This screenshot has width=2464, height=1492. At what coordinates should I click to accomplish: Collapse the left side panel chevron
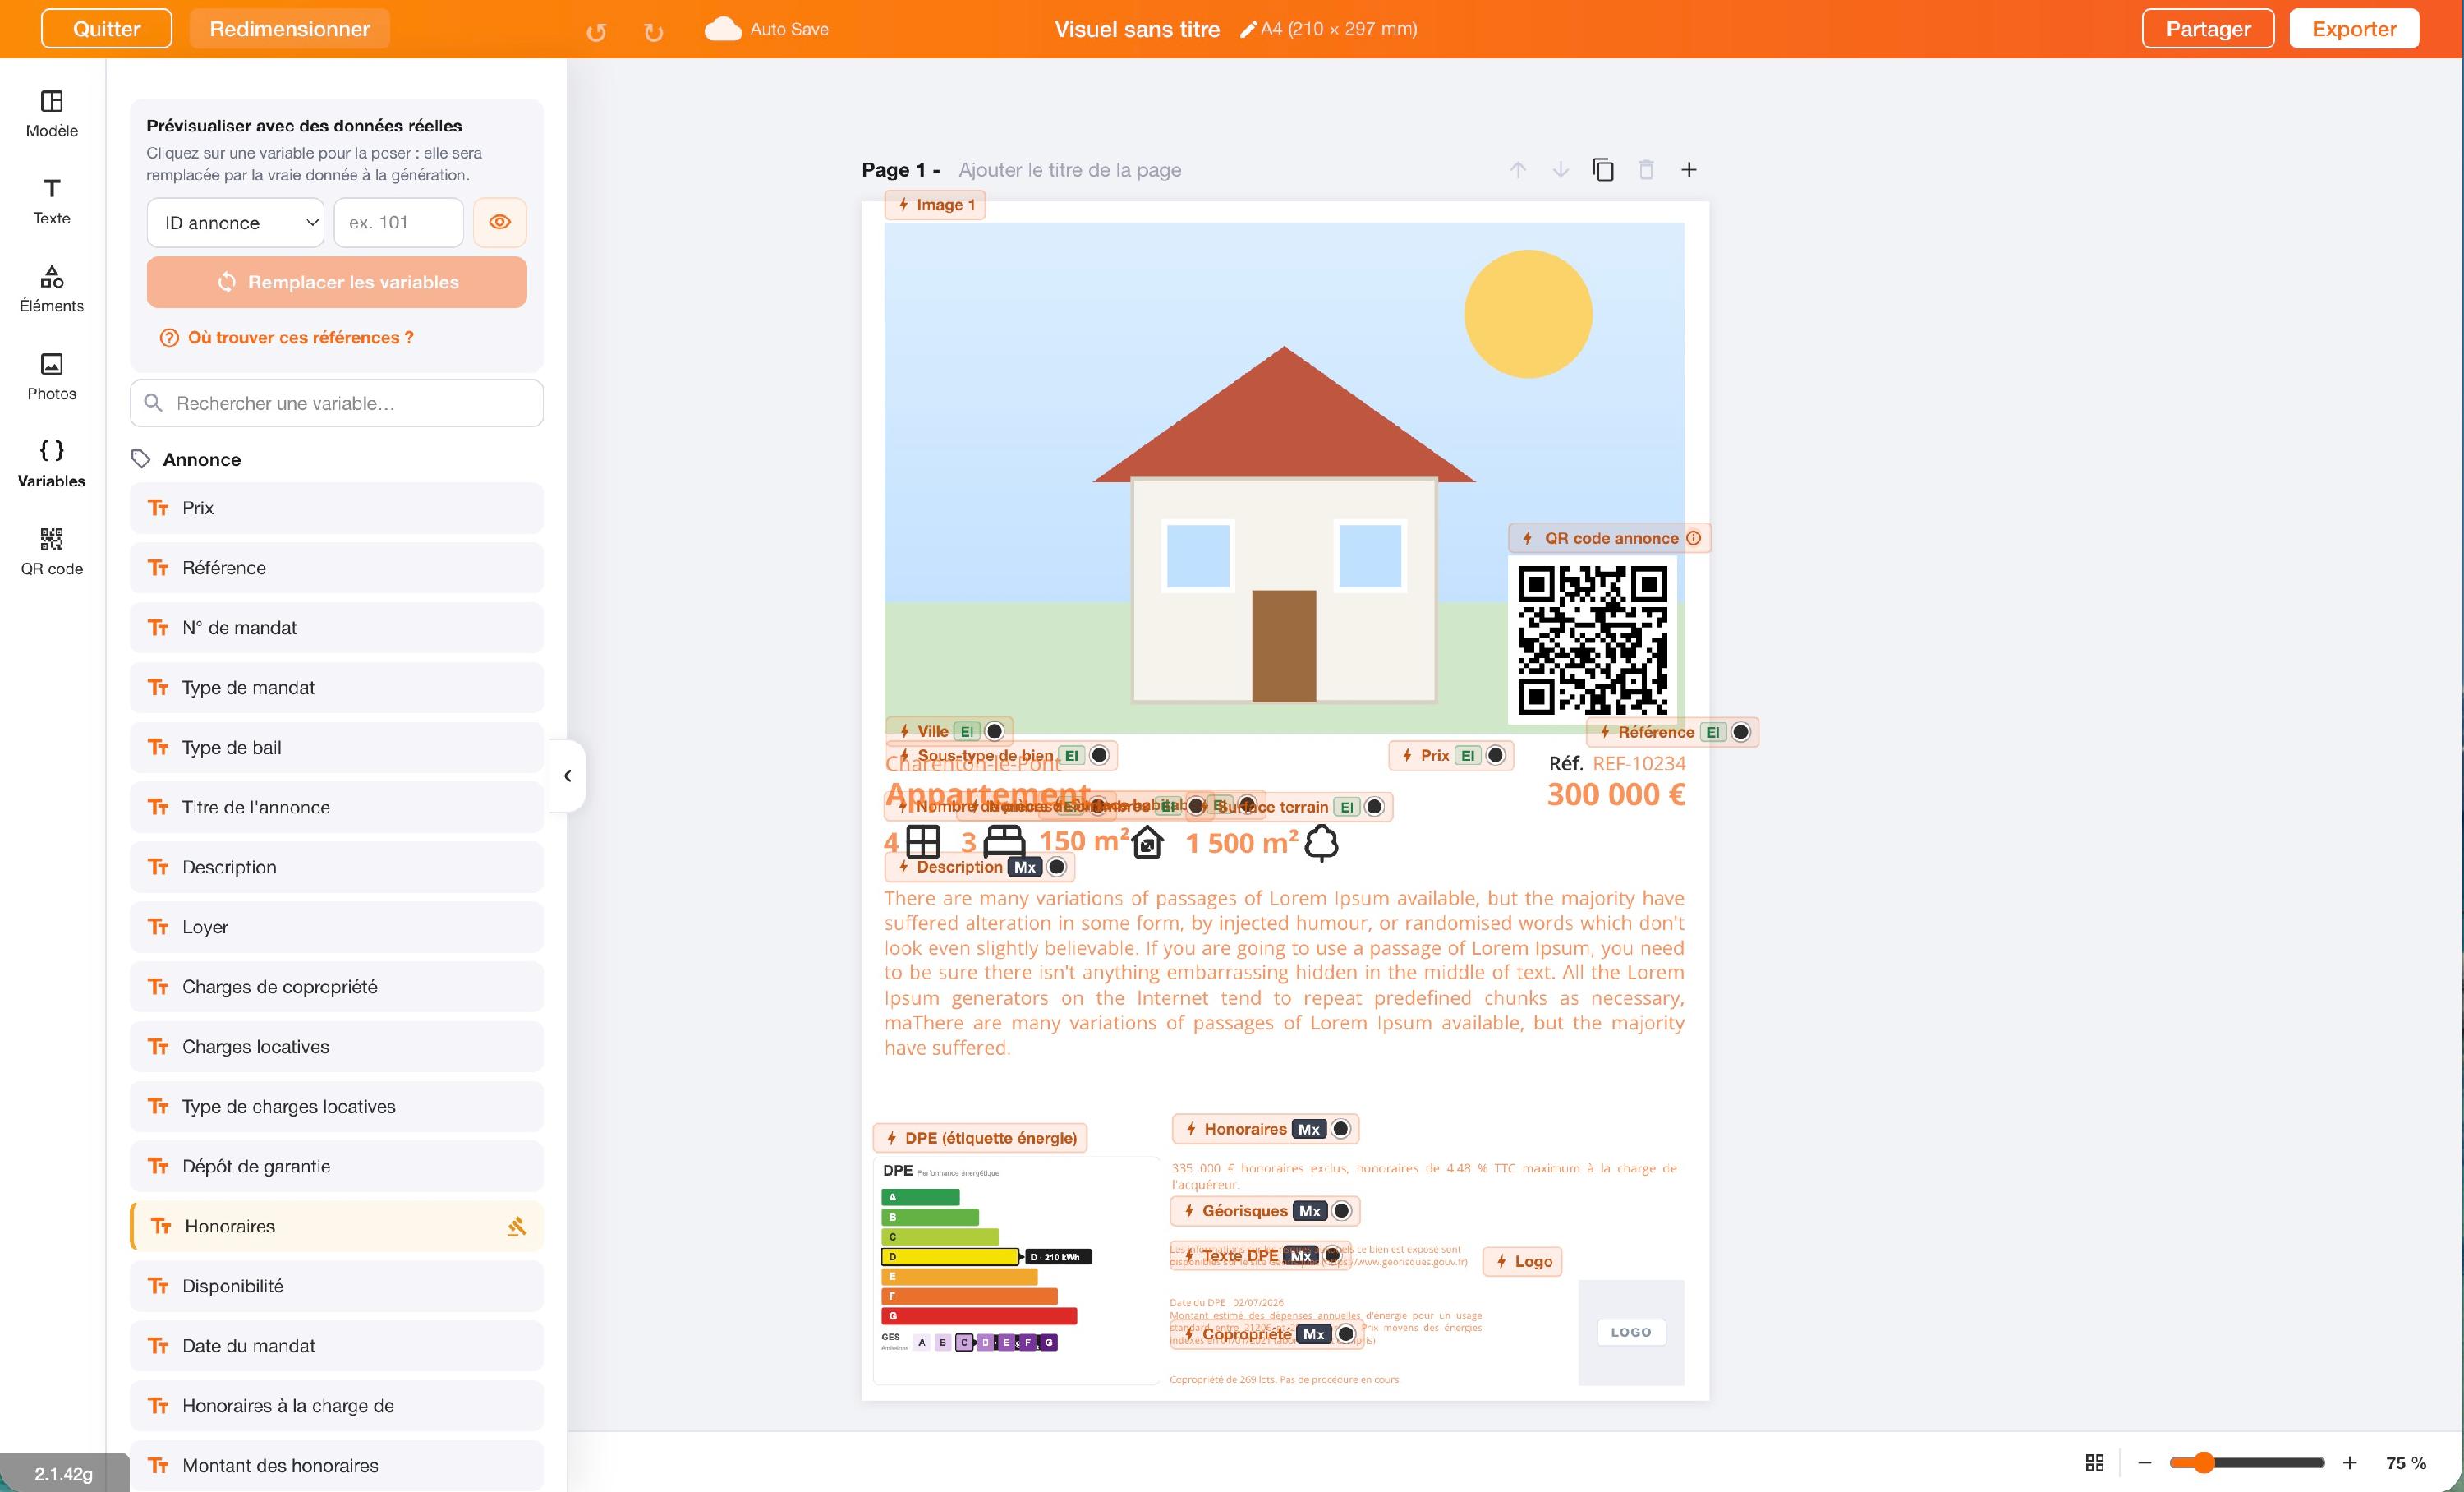click(x=568, y=776)
